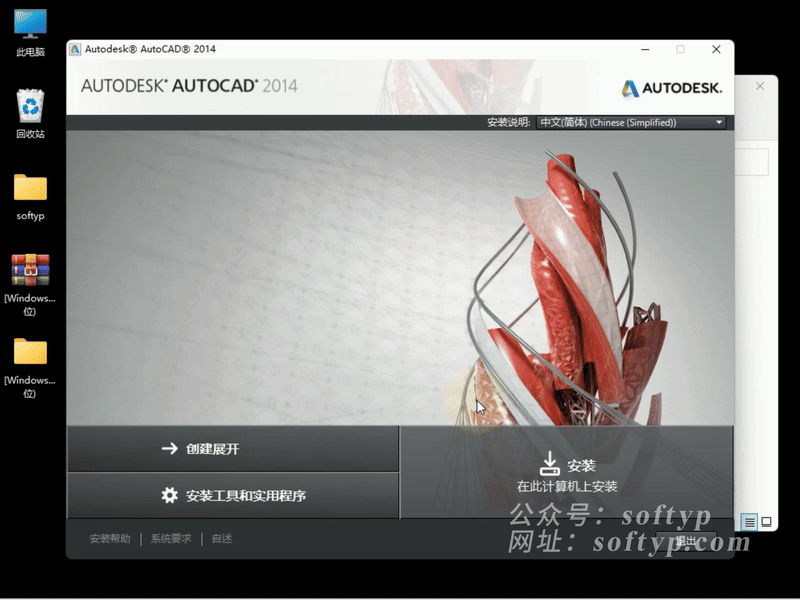Click 安装 在此计算机上安装 button
The image size is (800, 600).
pos(567,472)
